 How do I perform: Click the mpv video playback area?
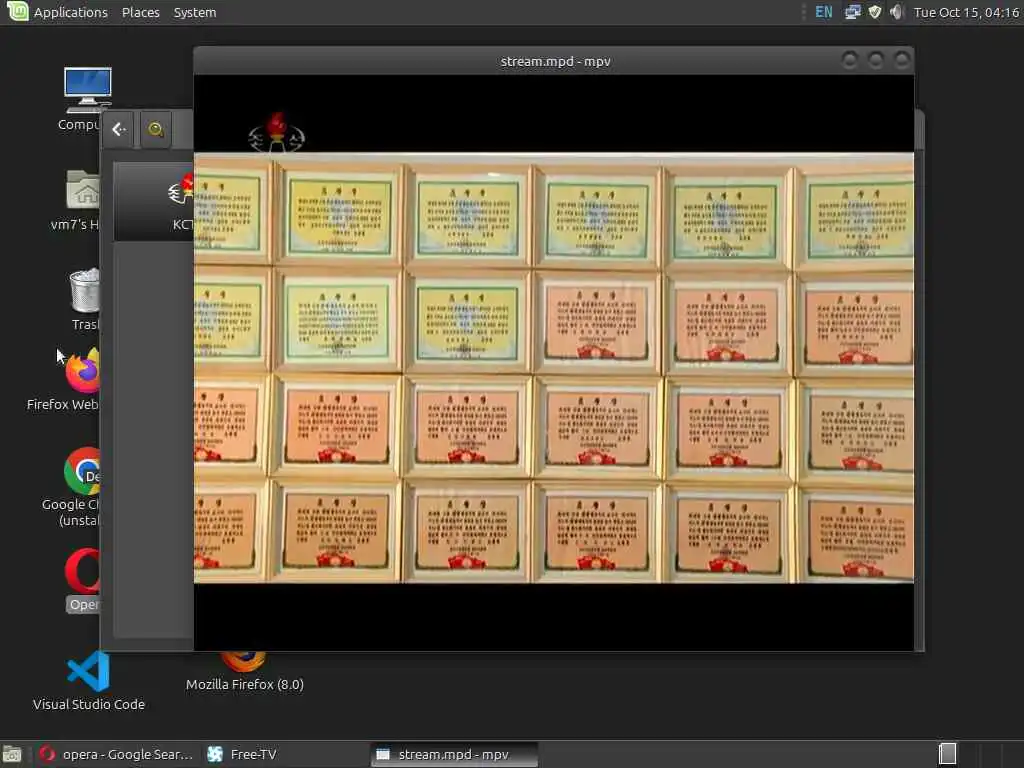554,362
